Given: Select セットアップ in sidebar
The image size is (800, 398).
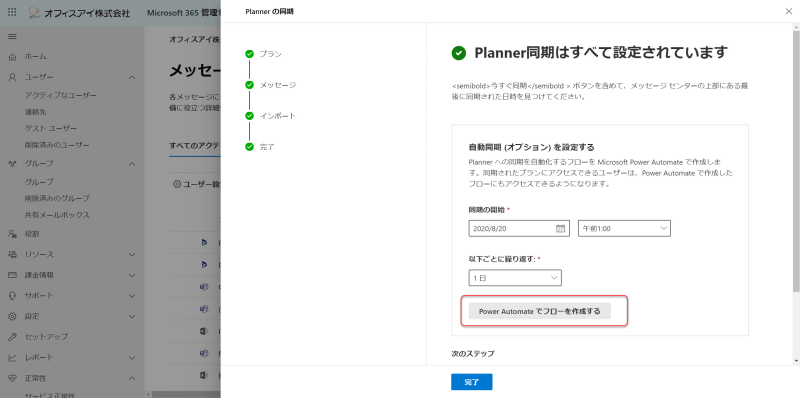Looking at the screenshot, I should pos(46,337).
